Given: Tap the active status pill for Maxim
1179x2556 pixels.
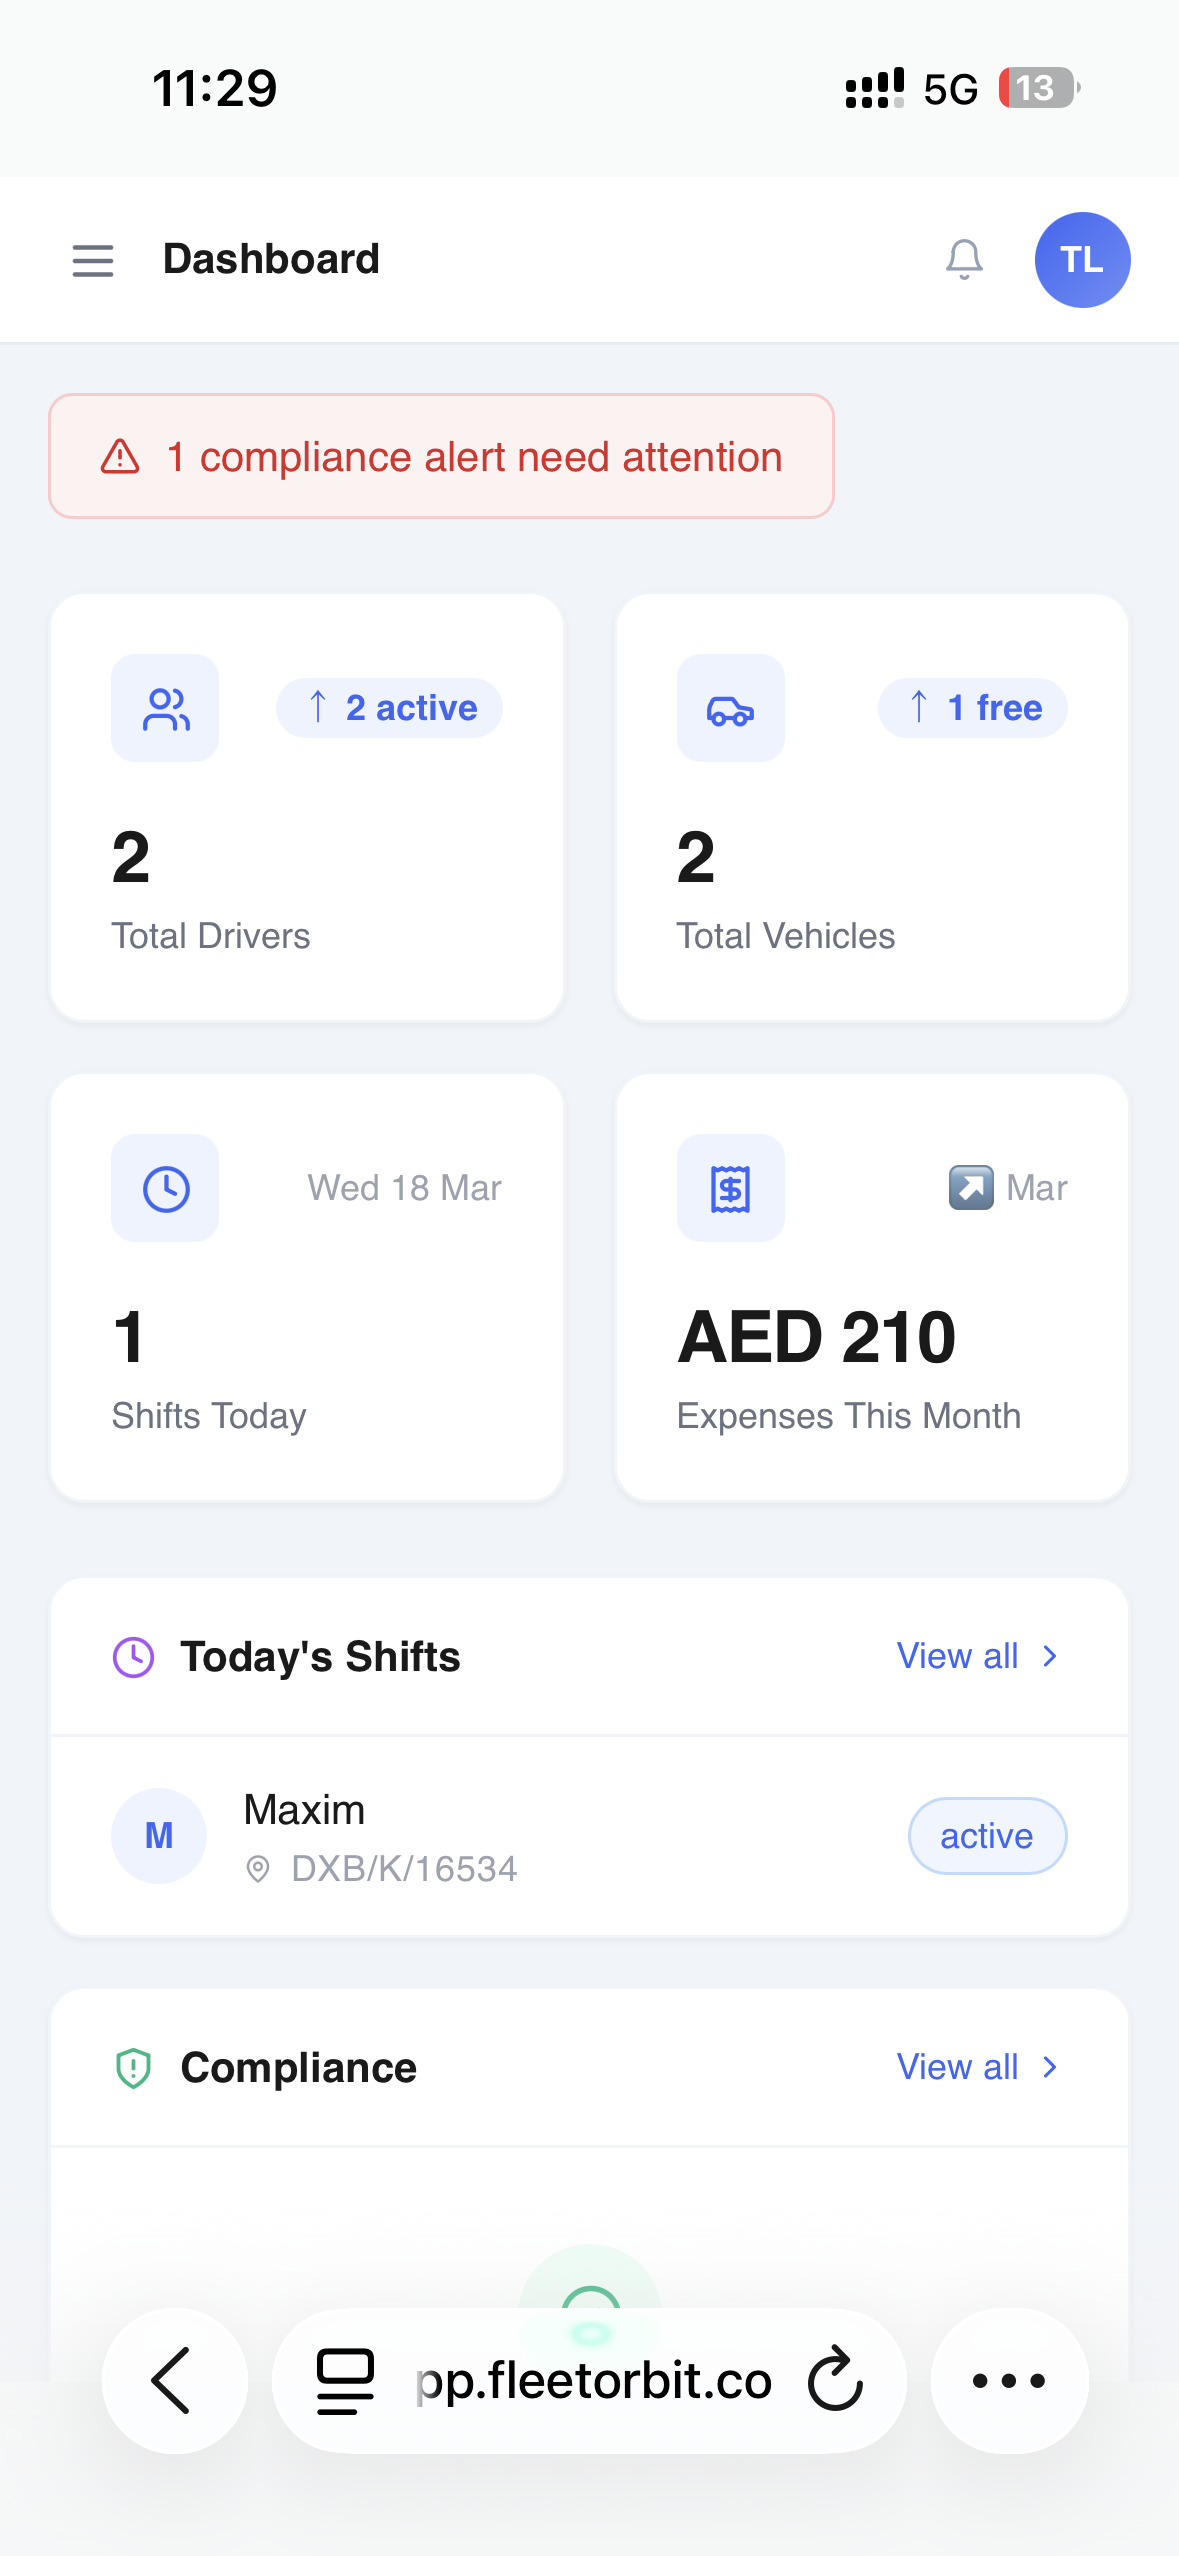Looking at the screenshot, I should 987,1836.
